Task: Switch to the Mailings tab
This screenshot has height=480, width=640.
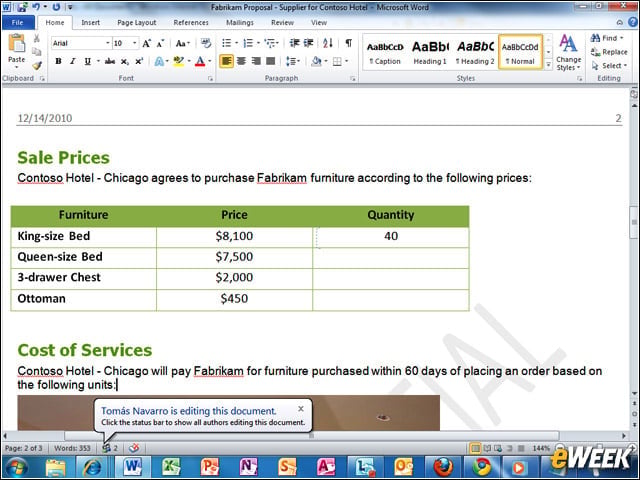Action: coord(240,22)
